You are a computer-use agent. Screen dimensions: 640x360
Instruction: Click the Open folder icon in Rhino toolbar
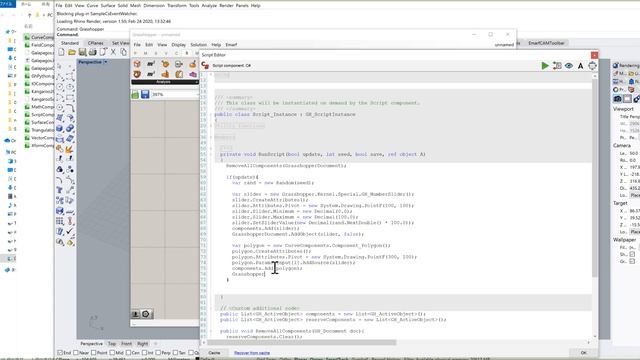click(72, 52)
